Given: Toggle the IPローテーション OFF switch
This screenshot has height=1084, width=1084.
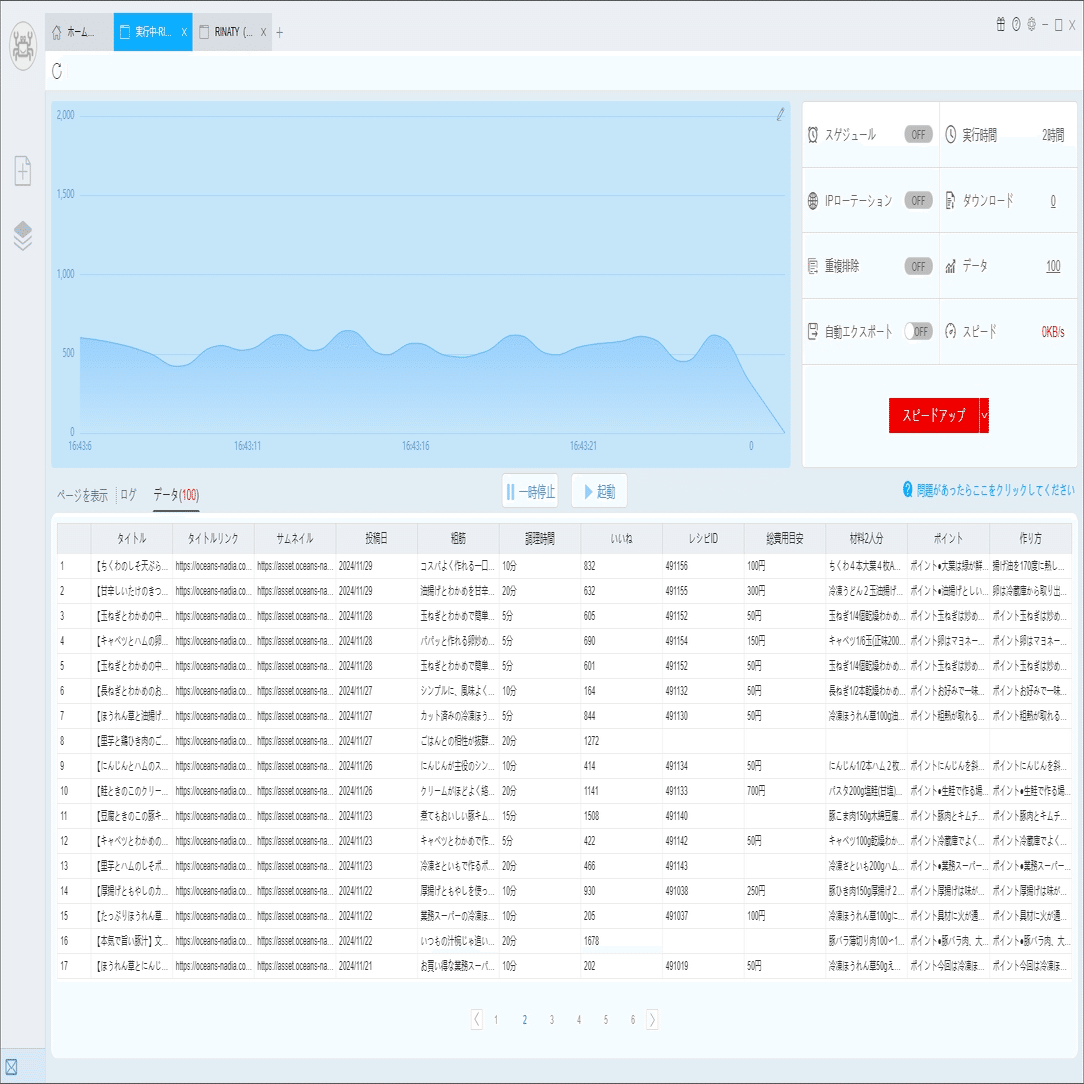Looking at the screenshot, I should tap(918, 200).
